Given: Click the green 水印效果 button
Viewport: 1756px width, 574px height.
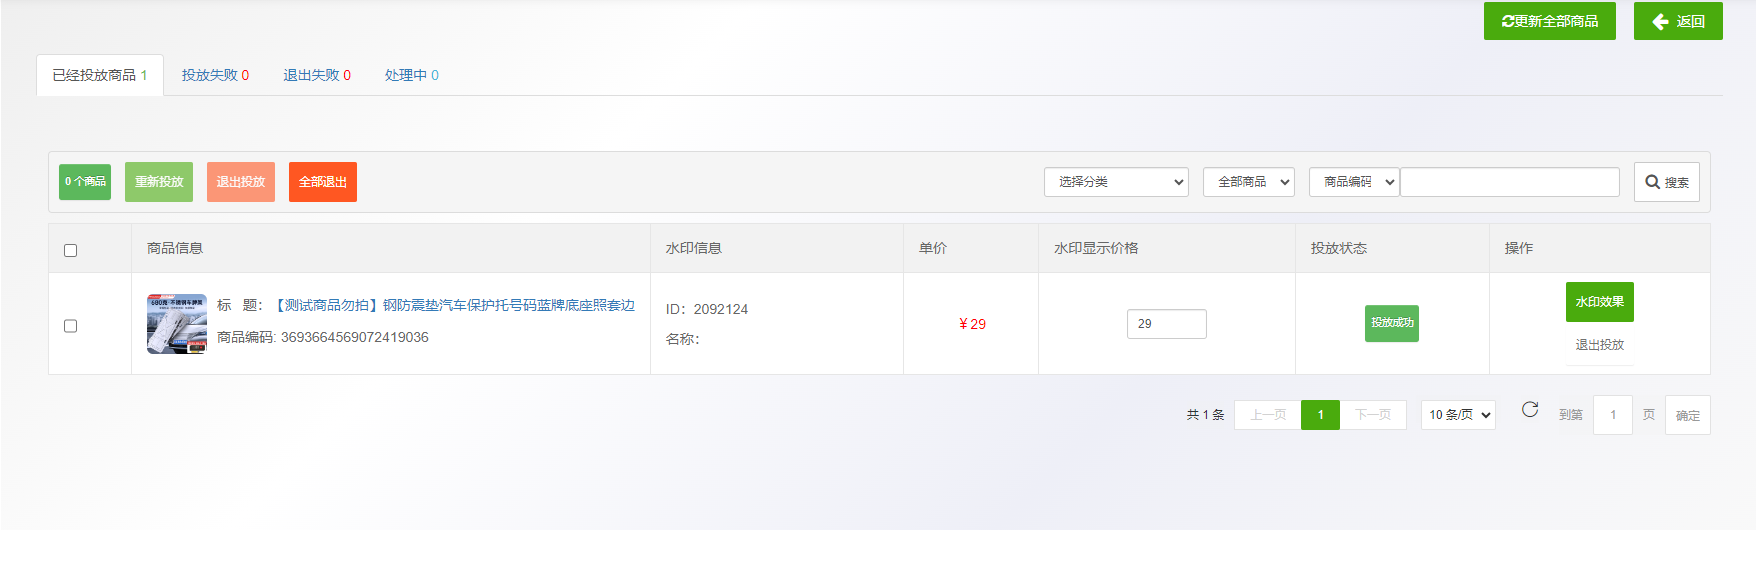Looking at the screenshot, I should [1599, 302].
